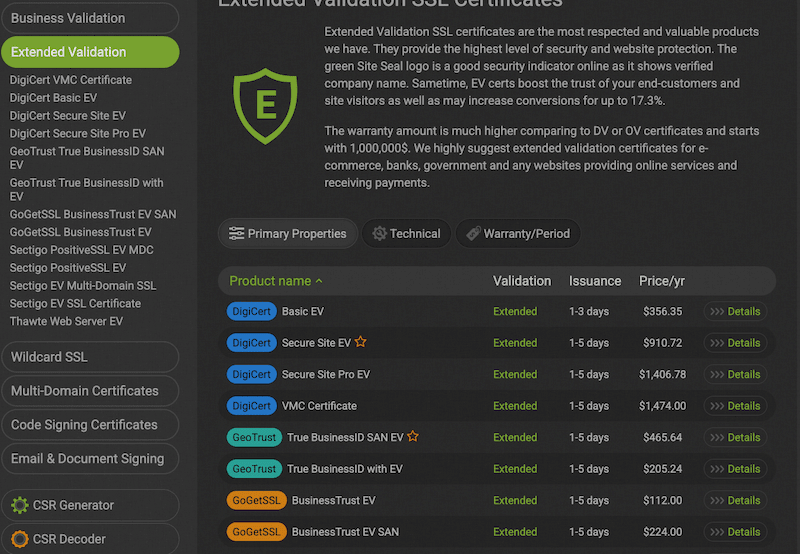Click the $910.72 price cell
Viewport: 800px width, 554px height.
click(662, 343)
